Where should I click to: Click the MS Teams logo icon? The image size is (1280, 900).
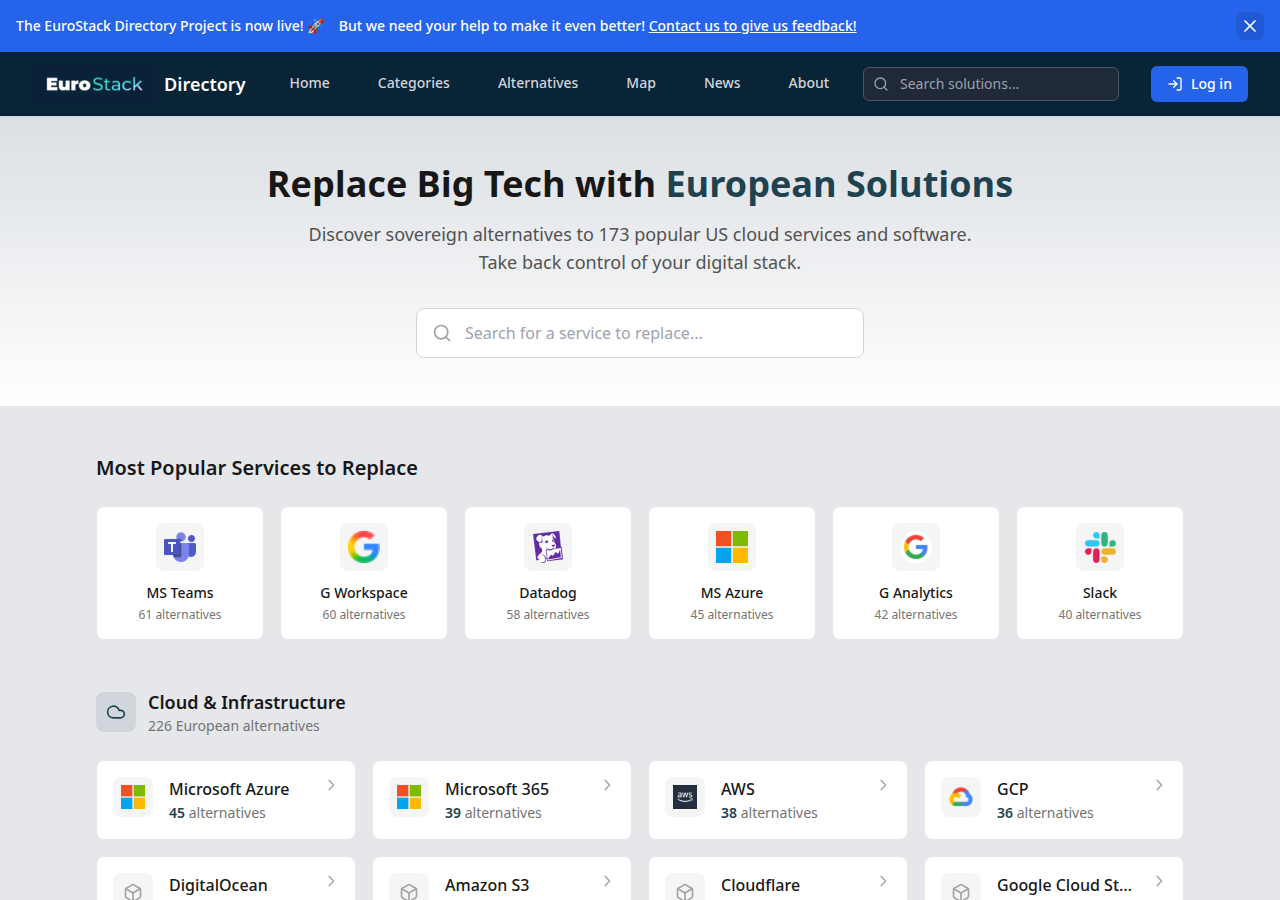[x=180, y=547]
